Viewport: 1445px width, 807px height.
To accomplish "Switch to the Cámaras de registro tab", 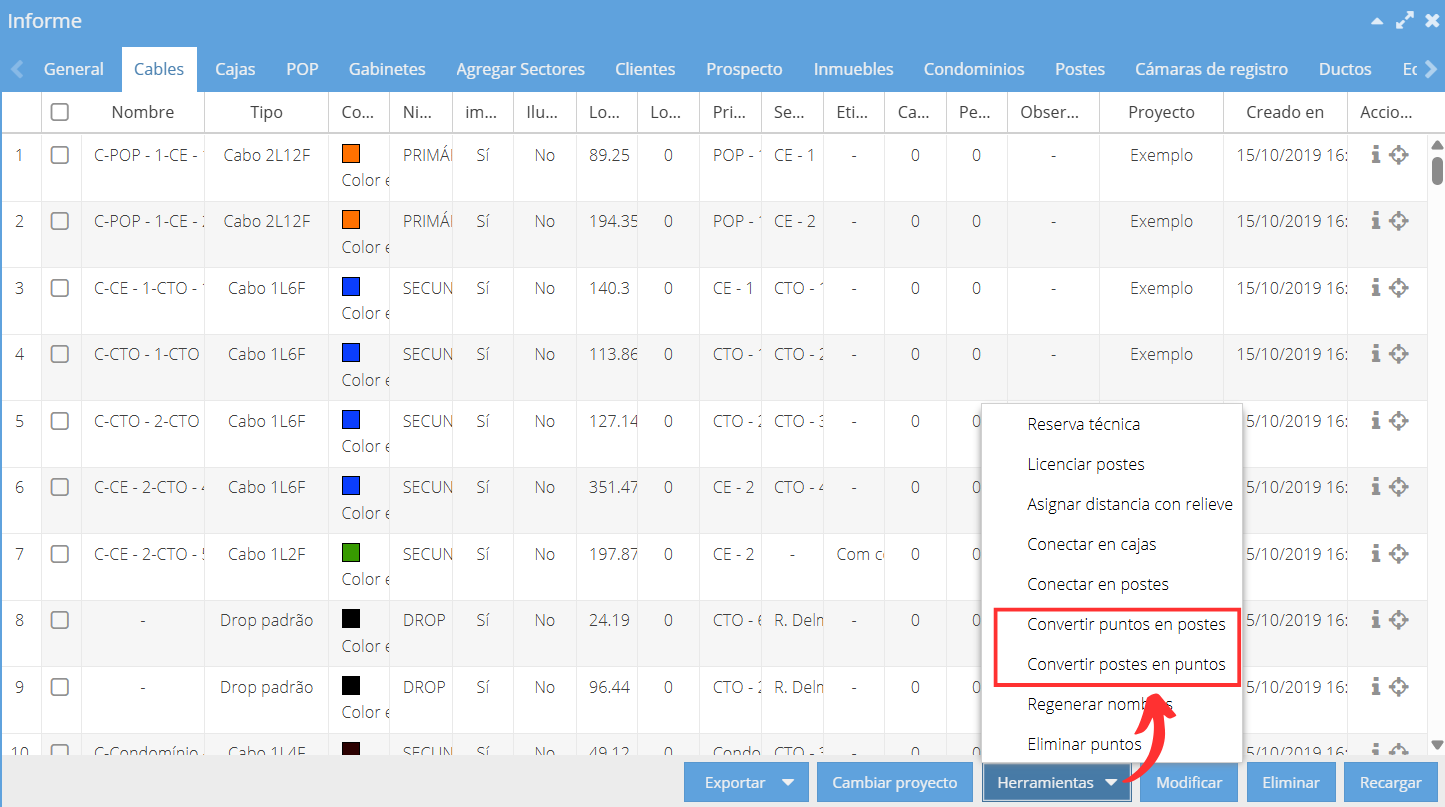I will [x=1211, y=69].
